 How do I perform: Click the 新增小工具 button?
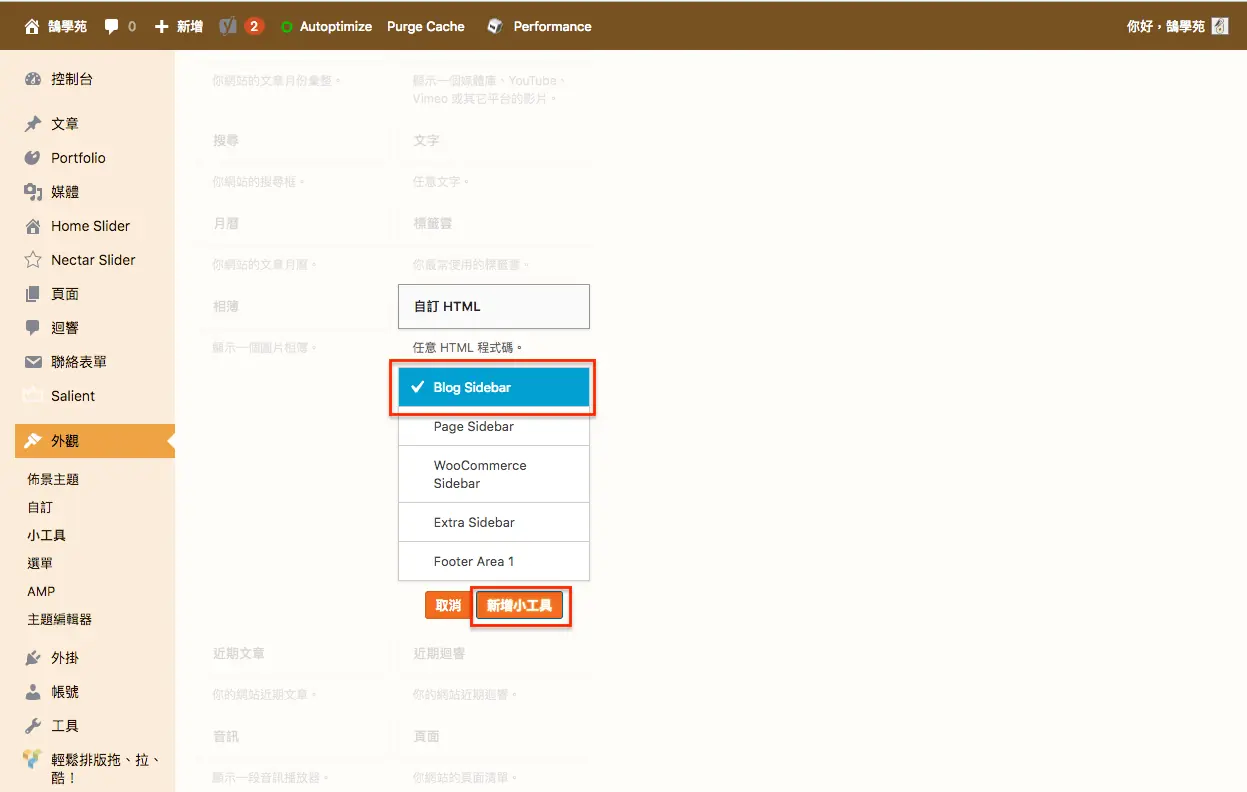click(520, 606)
